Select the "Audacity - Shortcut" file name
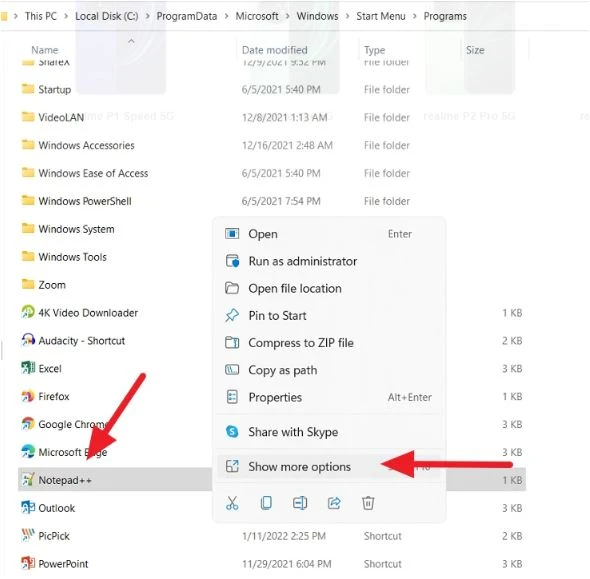Viewport: 590px width, 579px height. [x=82, y=341]
